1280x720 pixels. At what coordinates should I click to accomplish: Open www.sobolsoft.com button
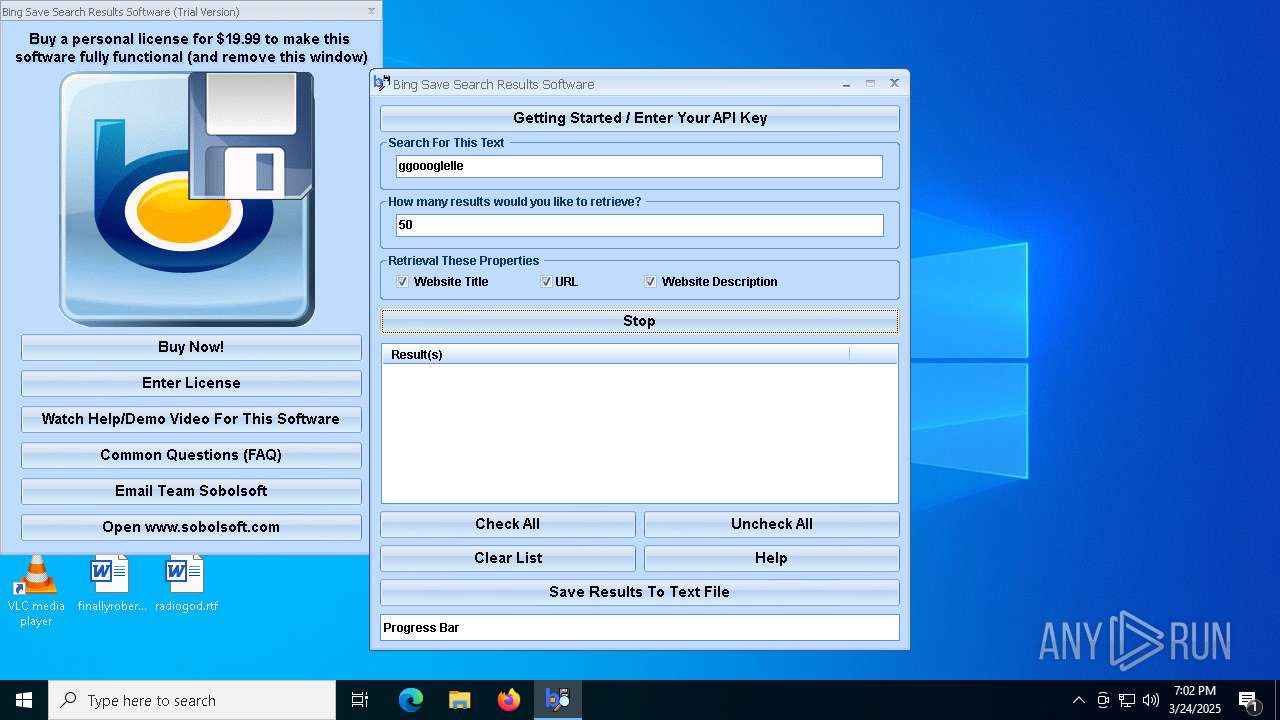coord(191,527)
